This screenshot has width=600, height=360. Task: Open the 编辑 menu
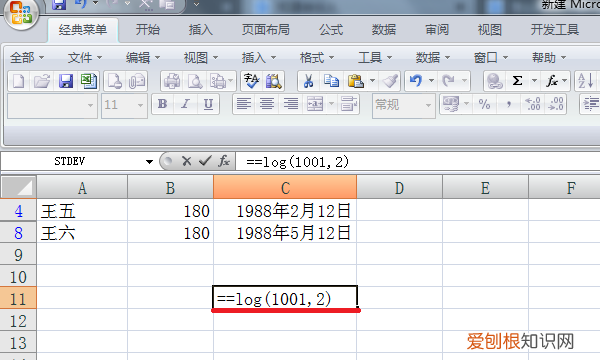point(143,58)
